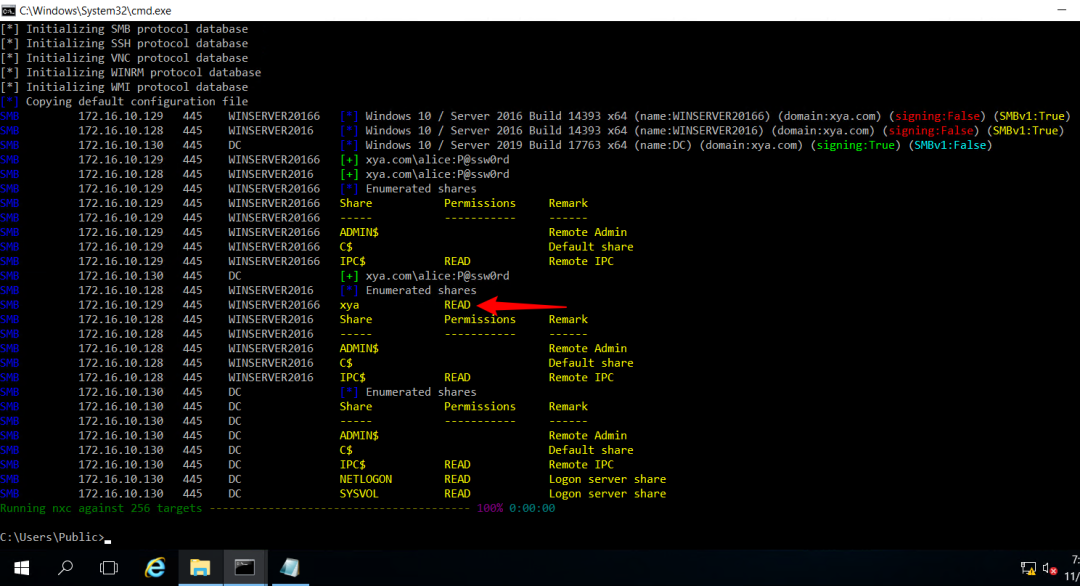Screen dimensions: 1080x586
Task: Open File Explorer from the taskbar
Action: (x=200, y=568)
